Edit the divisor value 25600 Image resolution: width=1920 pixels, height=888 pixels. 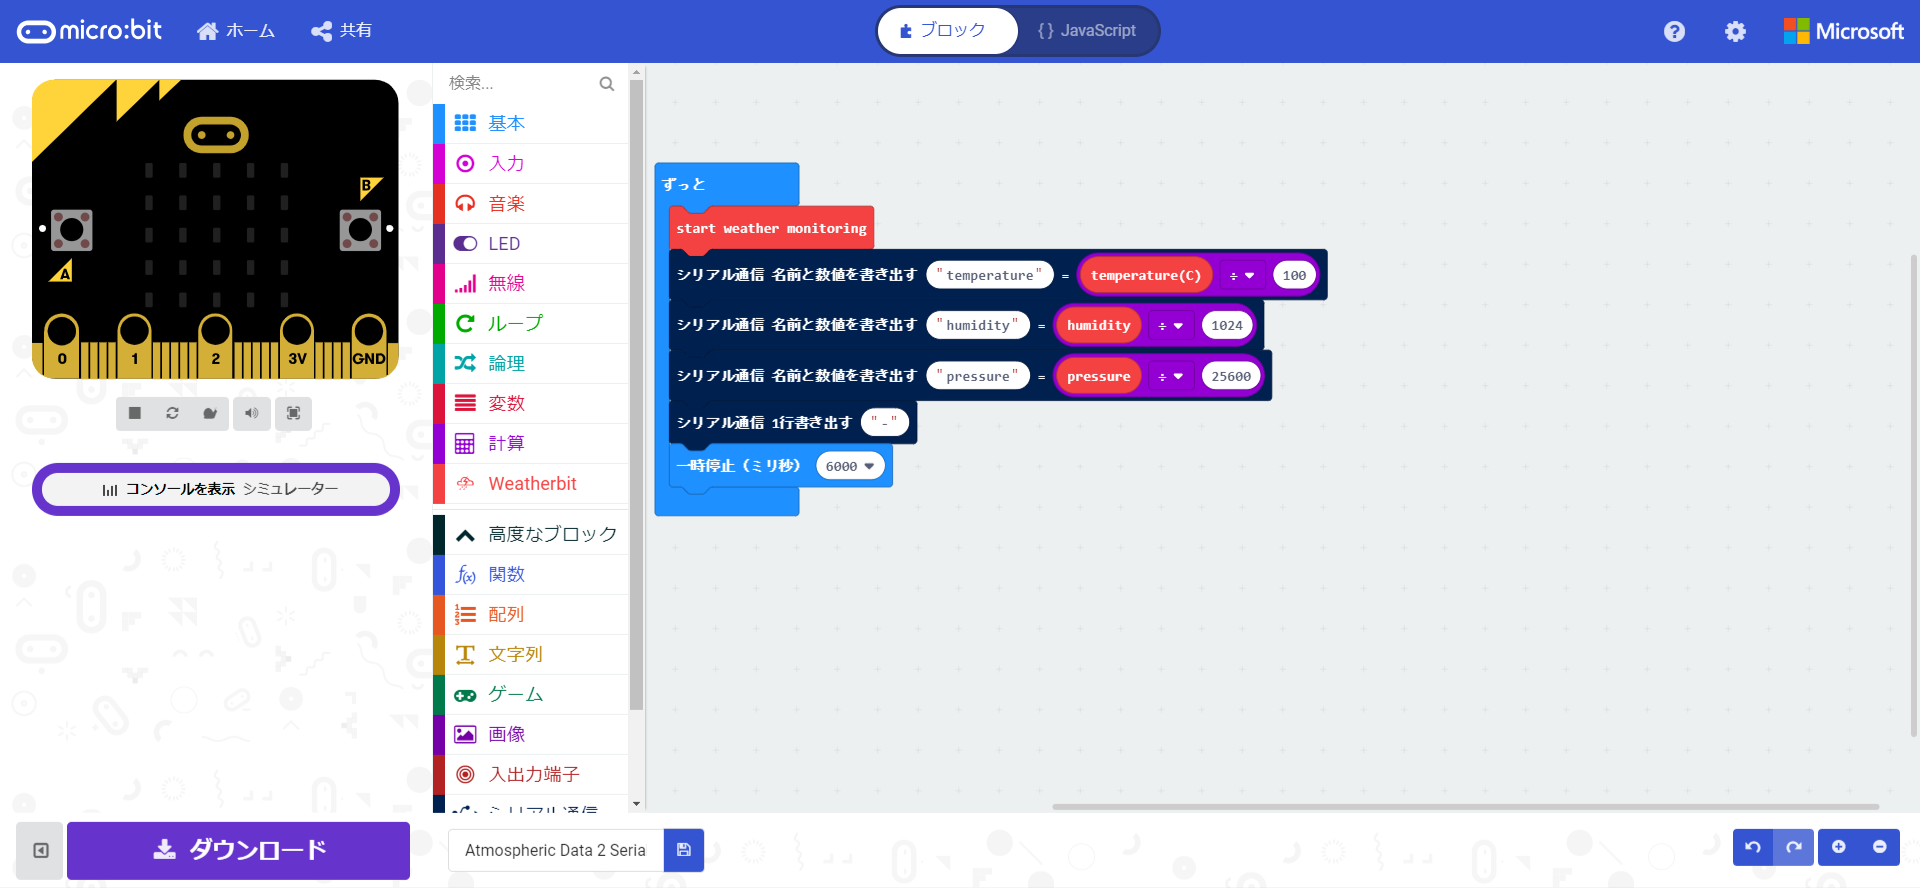[x=1231, y=376]
